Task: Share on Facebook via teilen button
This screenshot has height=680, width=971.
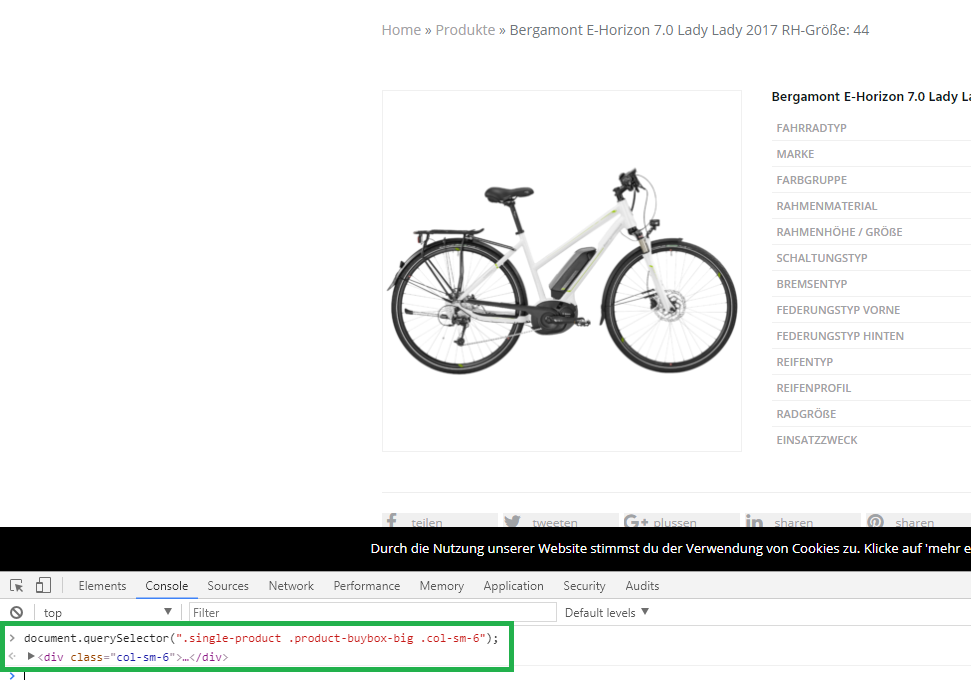Action: tap(440, 521)
